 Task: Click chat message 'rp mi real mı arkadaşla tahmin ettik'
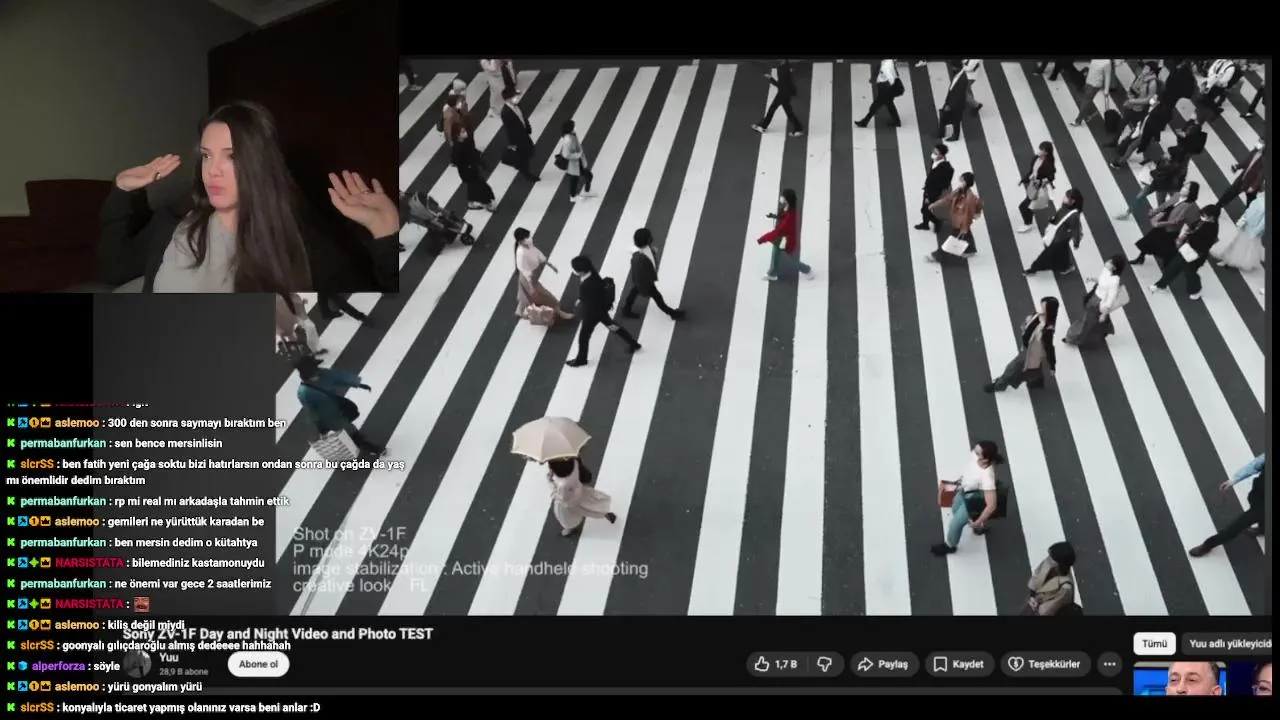[x=201, y=502]
